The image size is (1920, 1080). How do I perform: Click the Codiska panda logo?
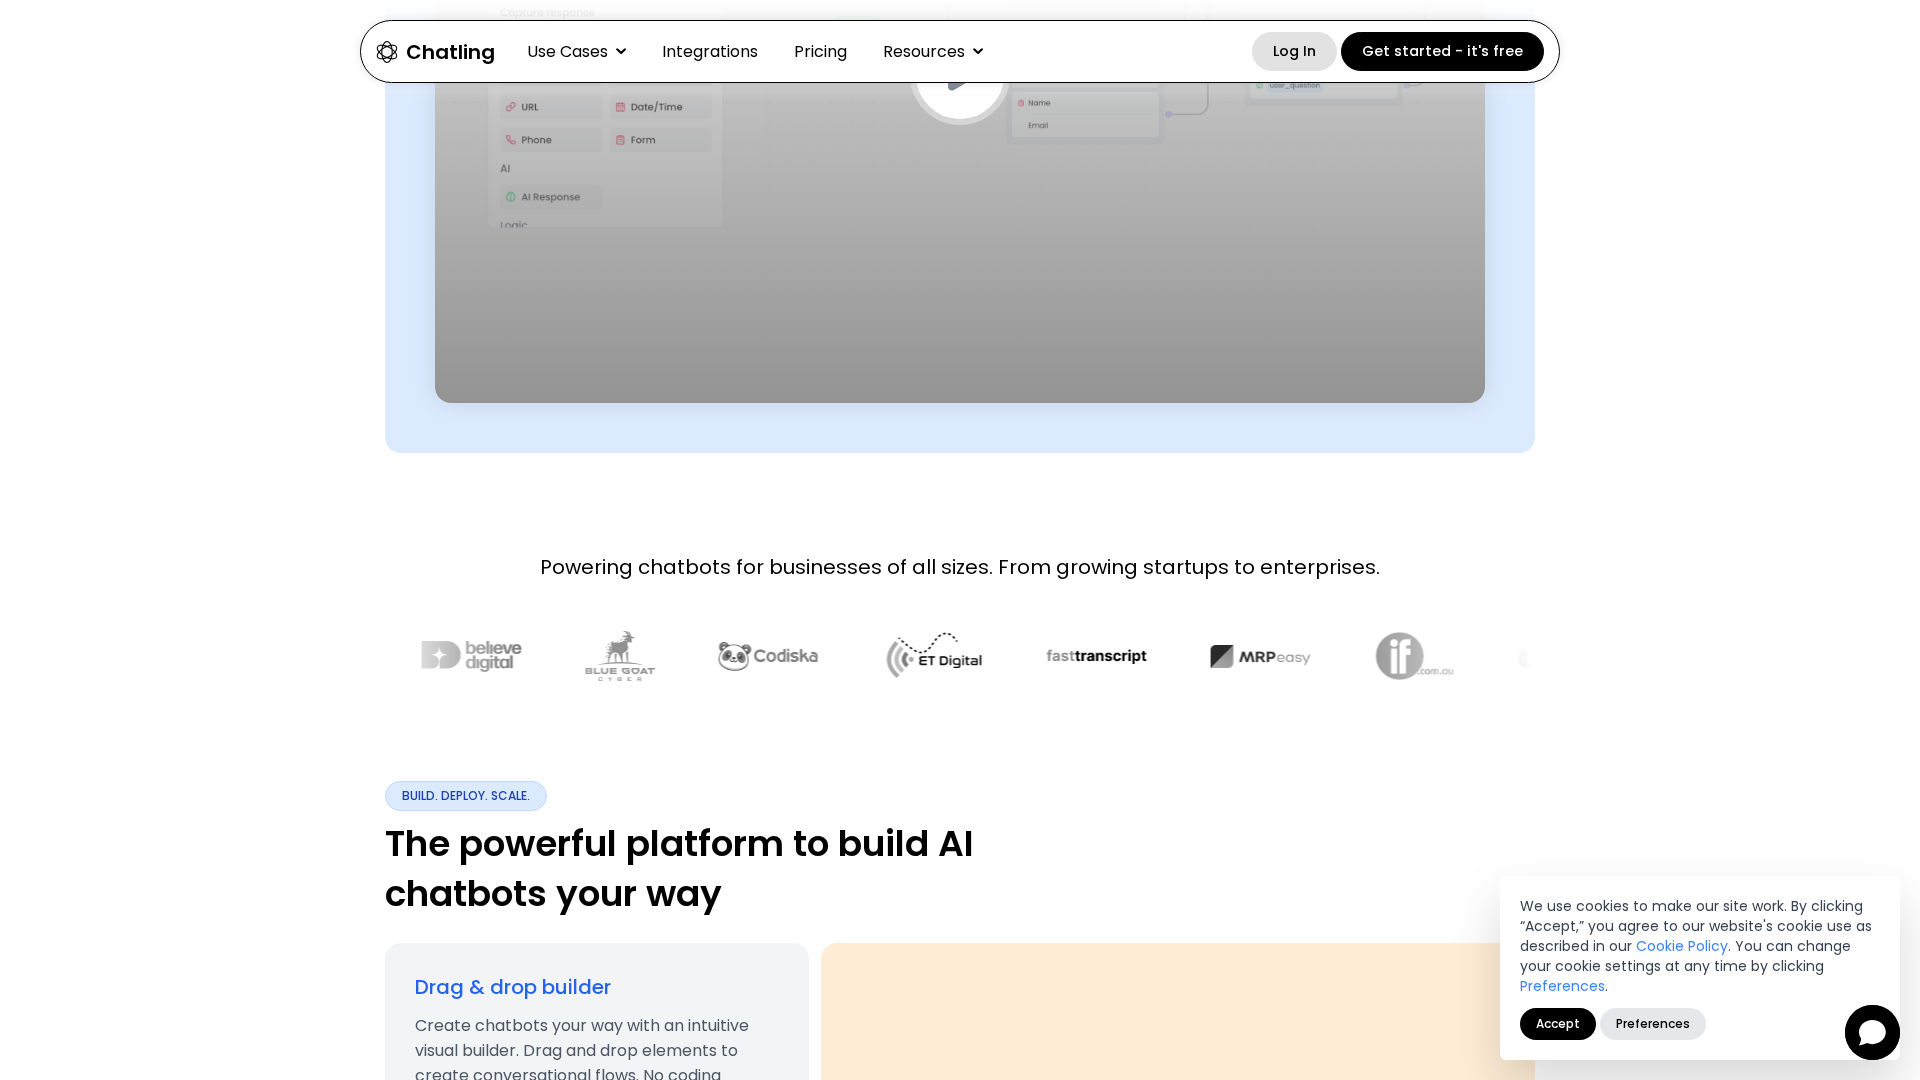(x=768, y=656)
